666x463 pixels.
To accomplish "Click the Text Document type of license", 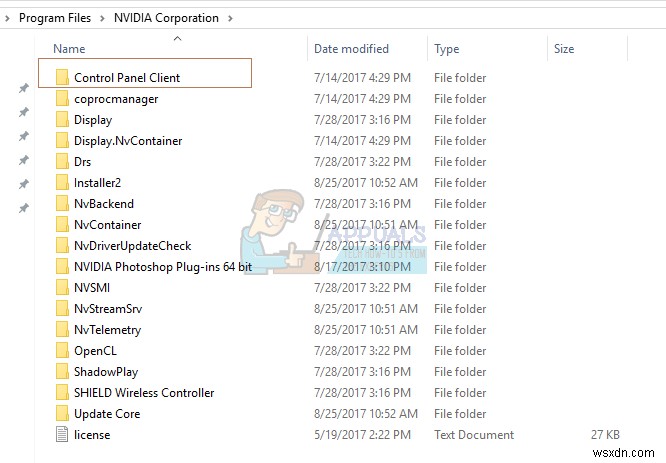I will [x=474, y=435].
